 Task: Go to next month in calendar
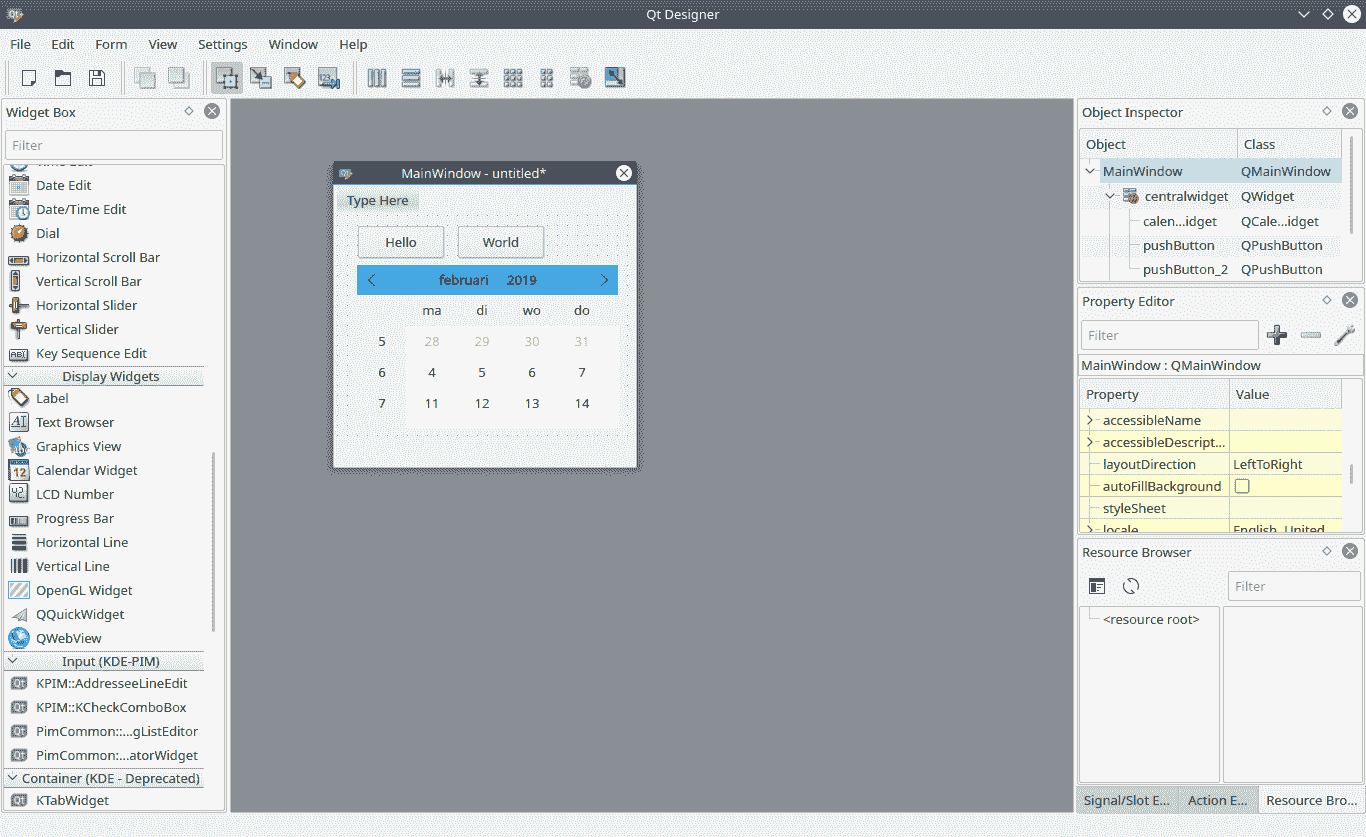(x=604, y=280)
